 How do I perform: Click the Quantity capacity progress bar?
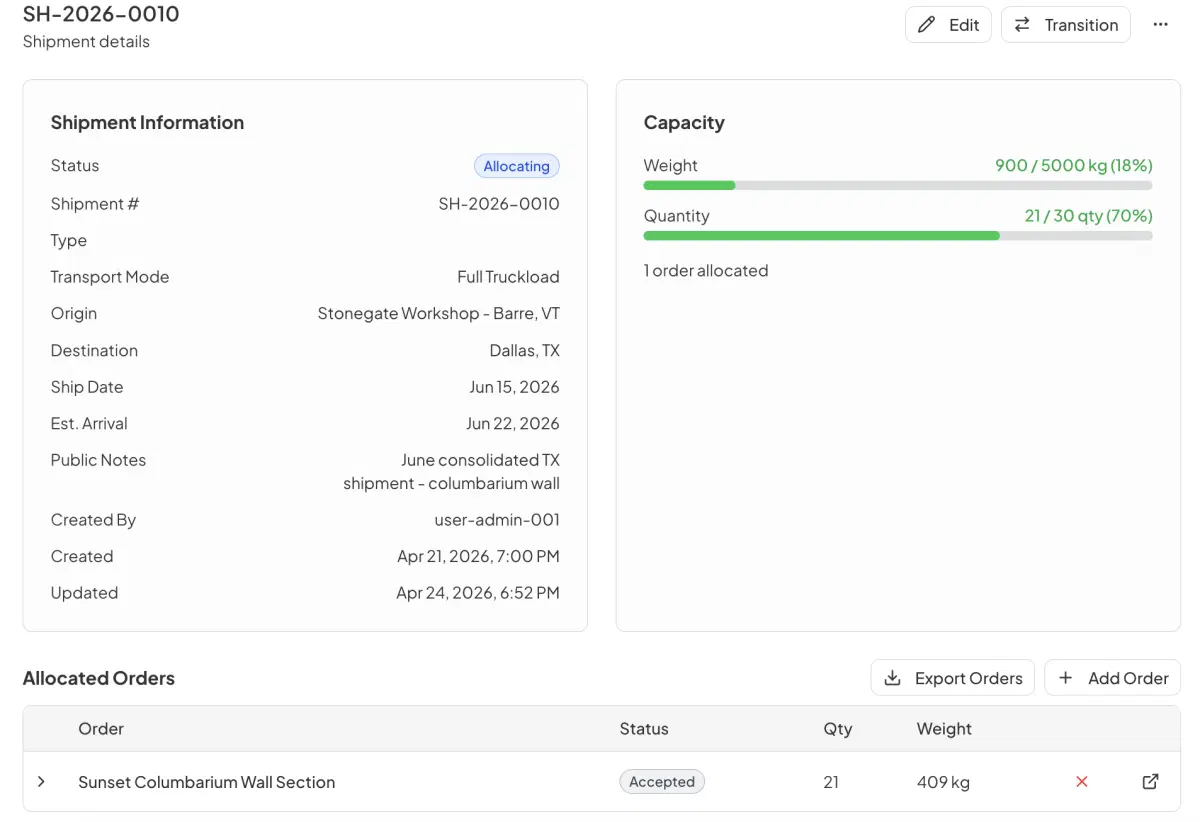pos(897,236)
